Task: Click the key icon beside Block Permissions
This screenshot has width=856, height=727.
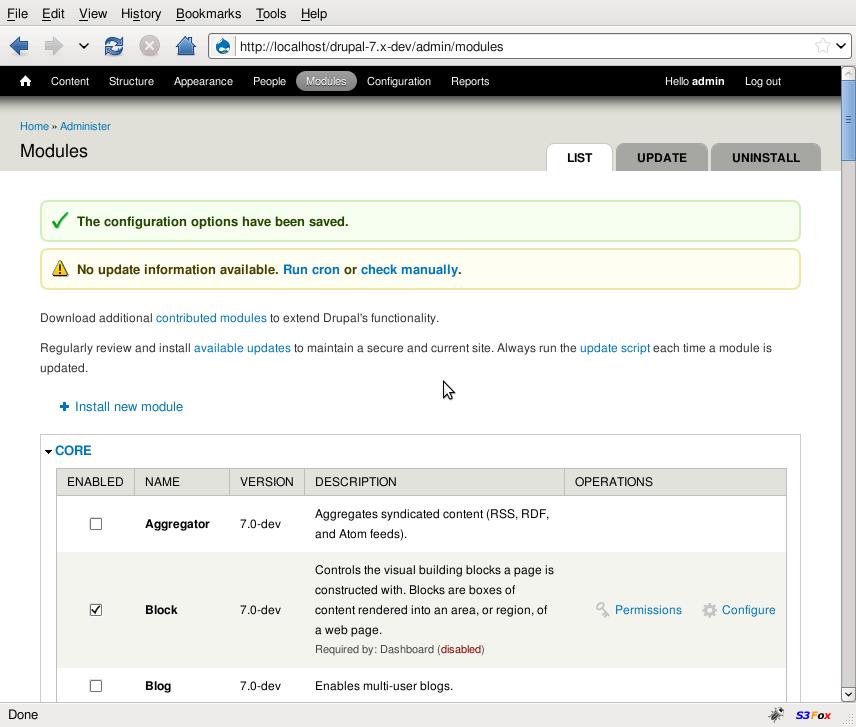Action: (602, 610)
